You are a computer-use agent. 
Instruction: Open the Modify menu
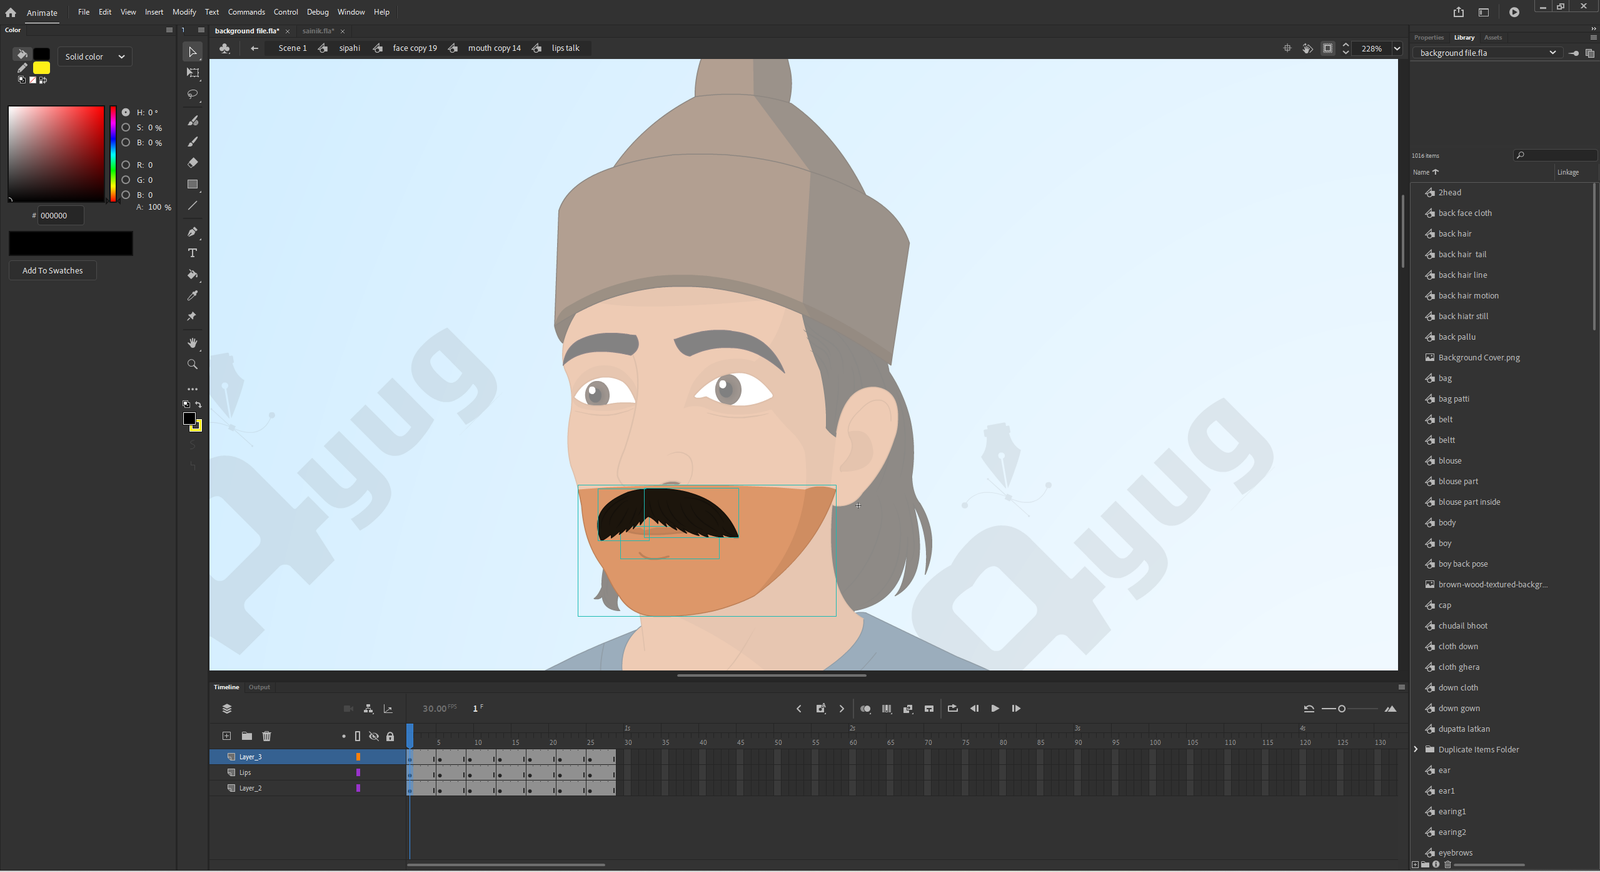coord(184,12)
